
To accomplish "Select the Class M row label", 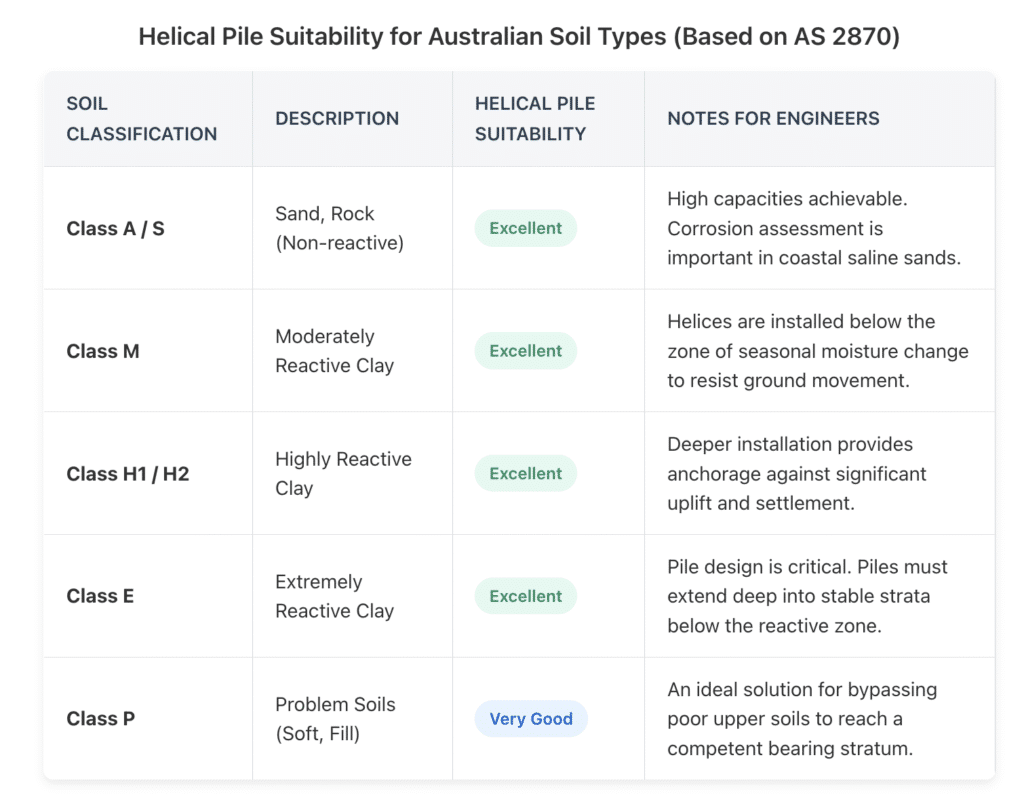I will tap(103, 351).
